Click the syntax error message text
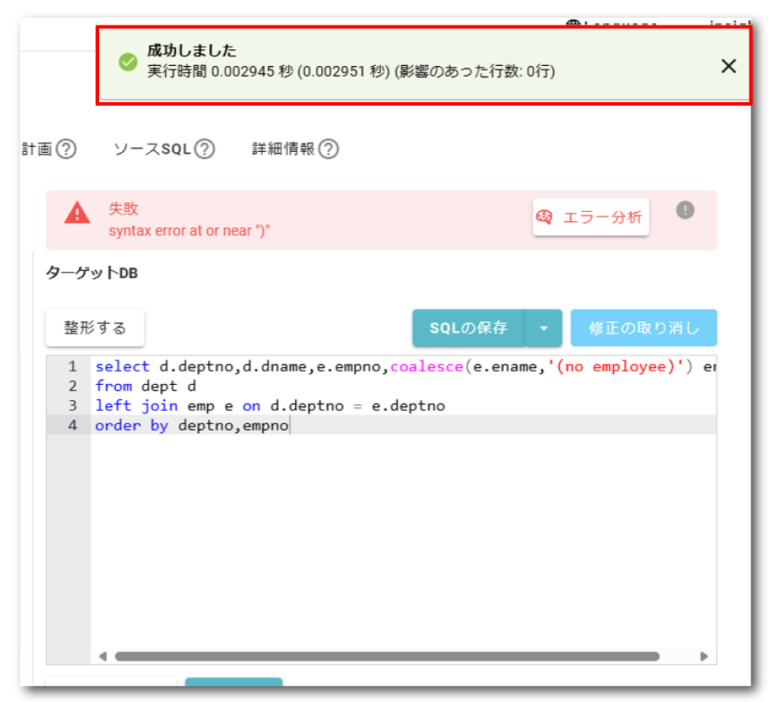 (189, 231)
